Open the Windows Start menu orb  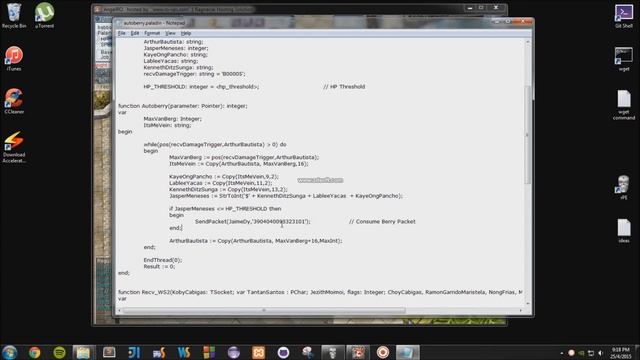[x=9, y=352]
